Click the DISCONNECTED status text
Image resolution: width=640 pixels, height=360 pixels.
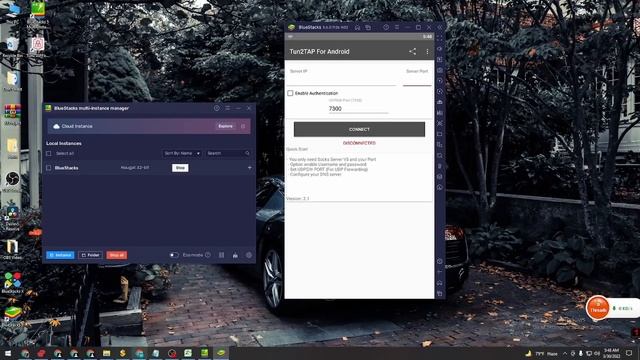coord(359,143)
